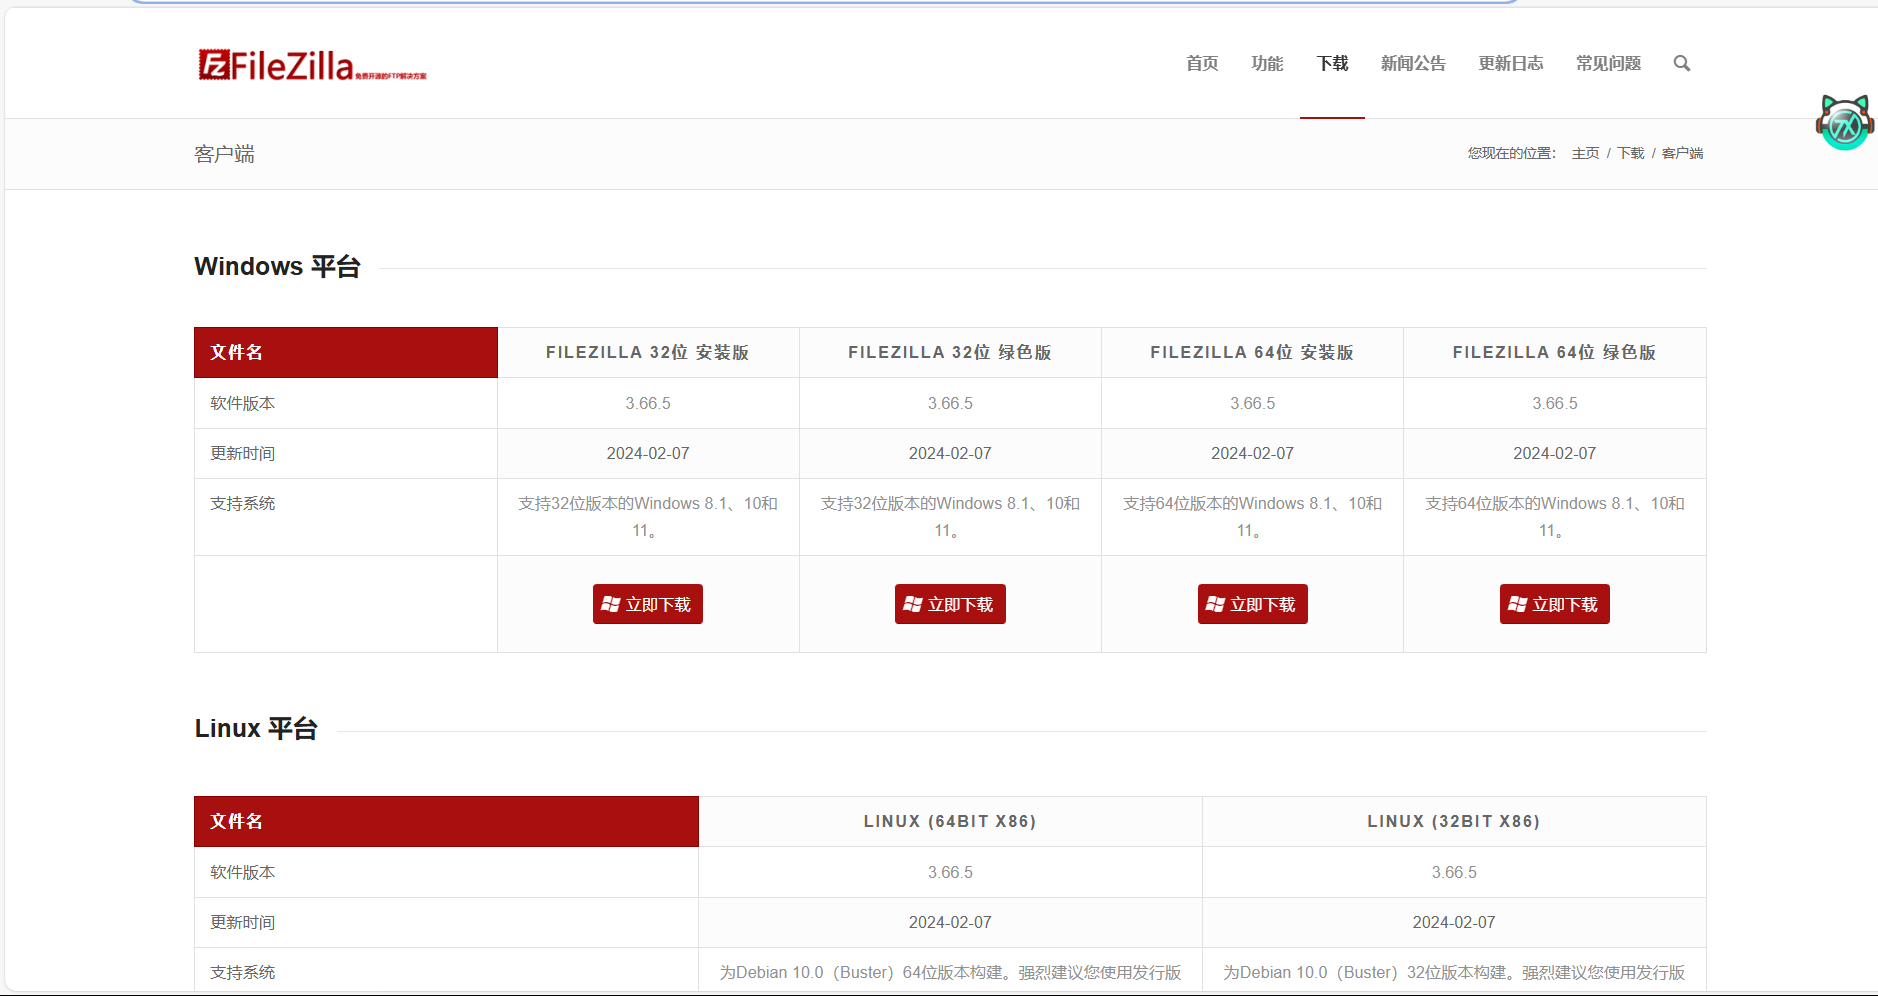Click 下载 breadcrumb link

1631,153
